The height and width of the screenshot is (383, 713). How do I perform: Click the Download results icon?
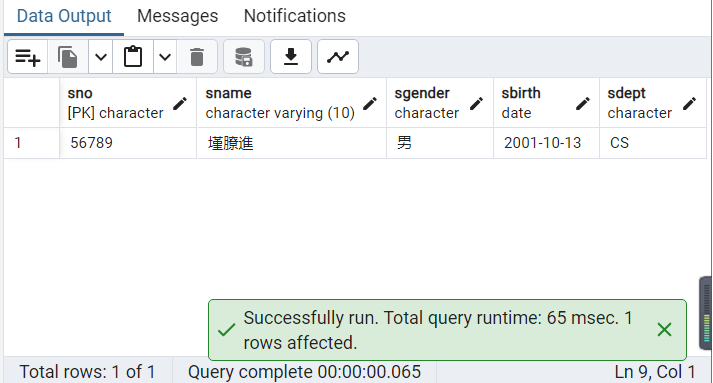point(291,57)
